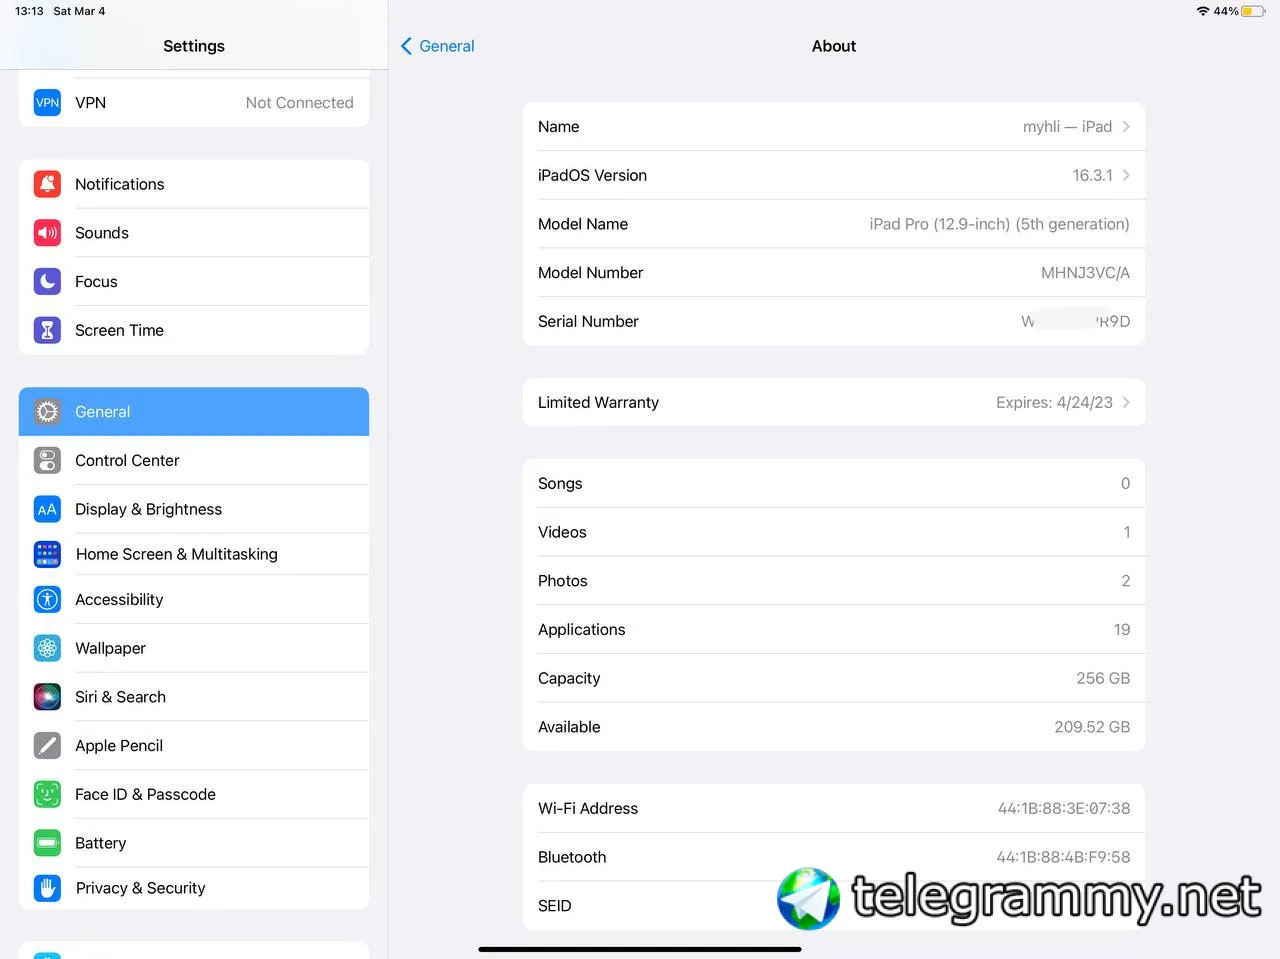Tap the Applications count 19
Viewport: 1280px width, 959px height.
pyautogui.click(x=1122, y=629)
